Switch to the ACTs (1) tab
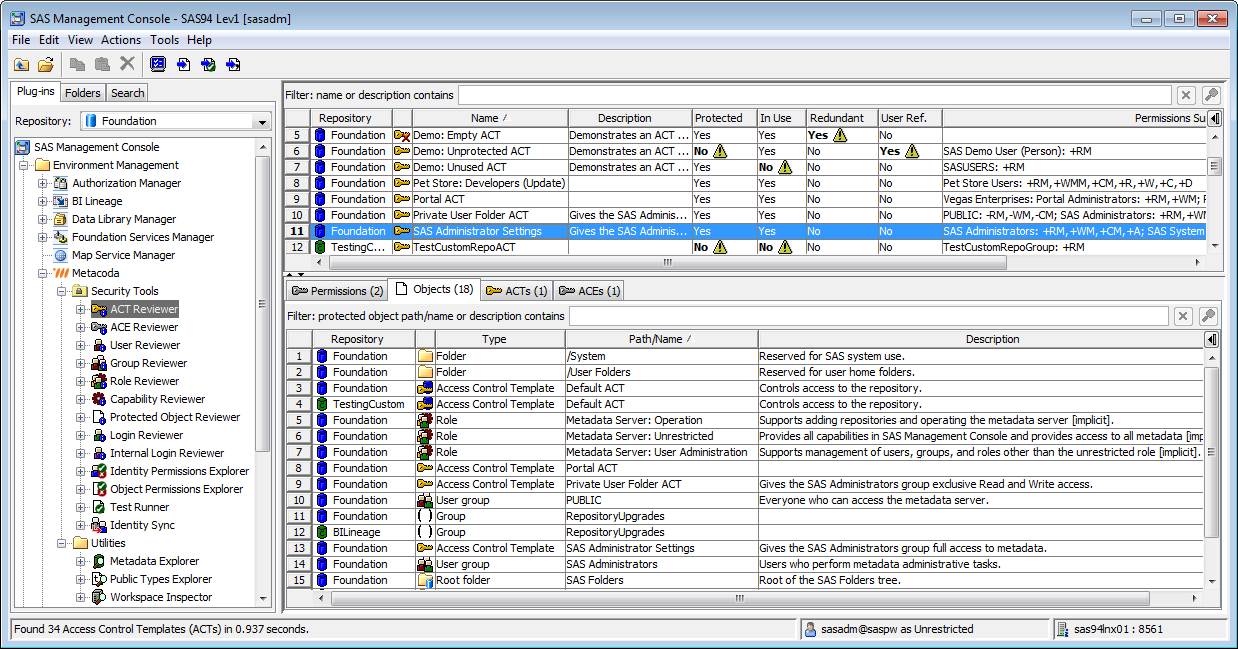1238x649 pixels. [516, 291]
